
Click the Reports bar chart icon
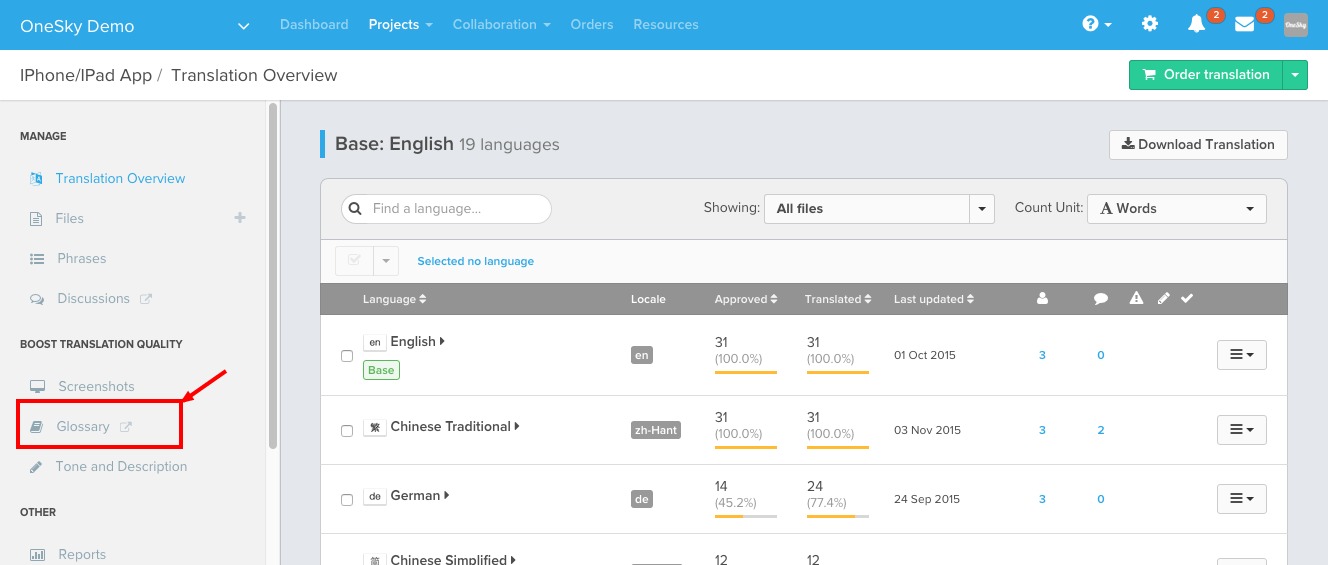coord(38,554)
